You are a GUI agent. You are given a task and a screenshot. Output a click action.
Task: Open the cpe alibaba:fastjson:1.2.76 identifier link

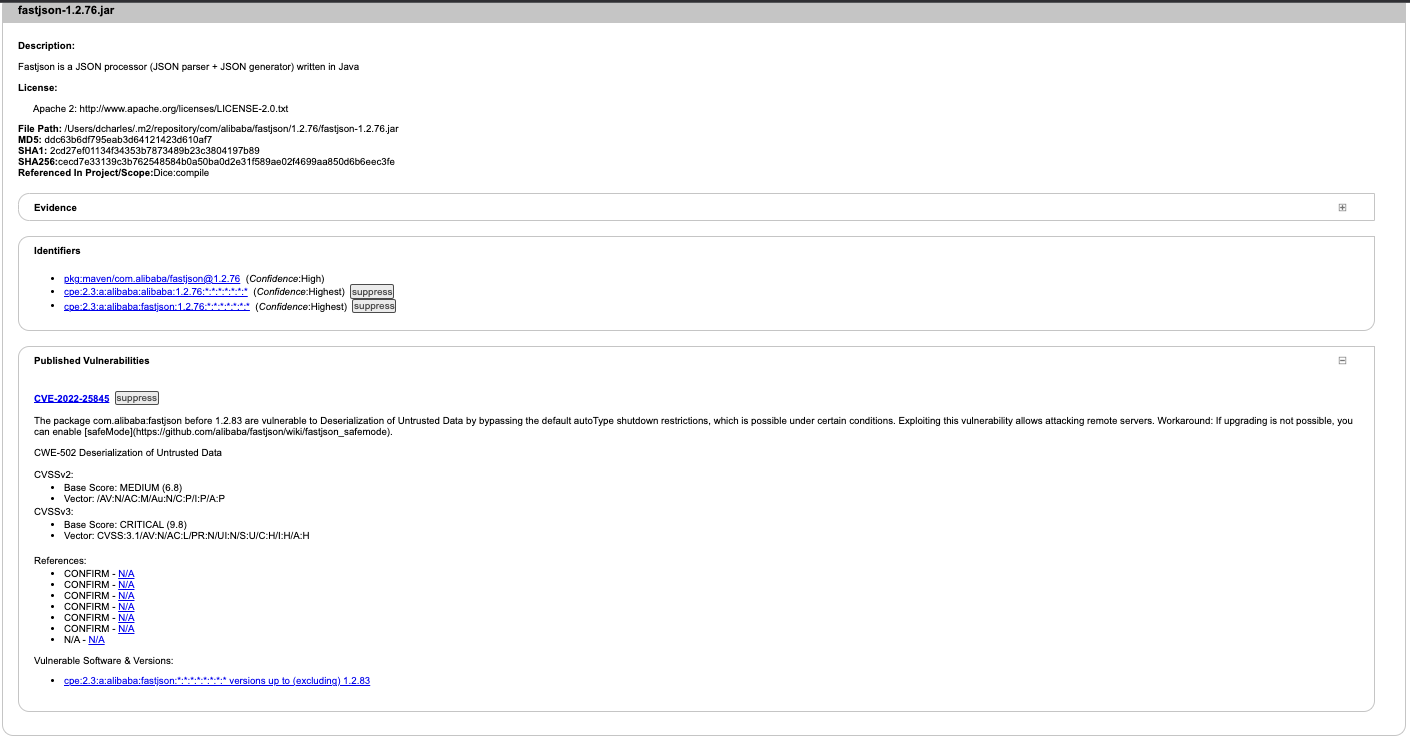pyautogui.click(x=156, y=307)
